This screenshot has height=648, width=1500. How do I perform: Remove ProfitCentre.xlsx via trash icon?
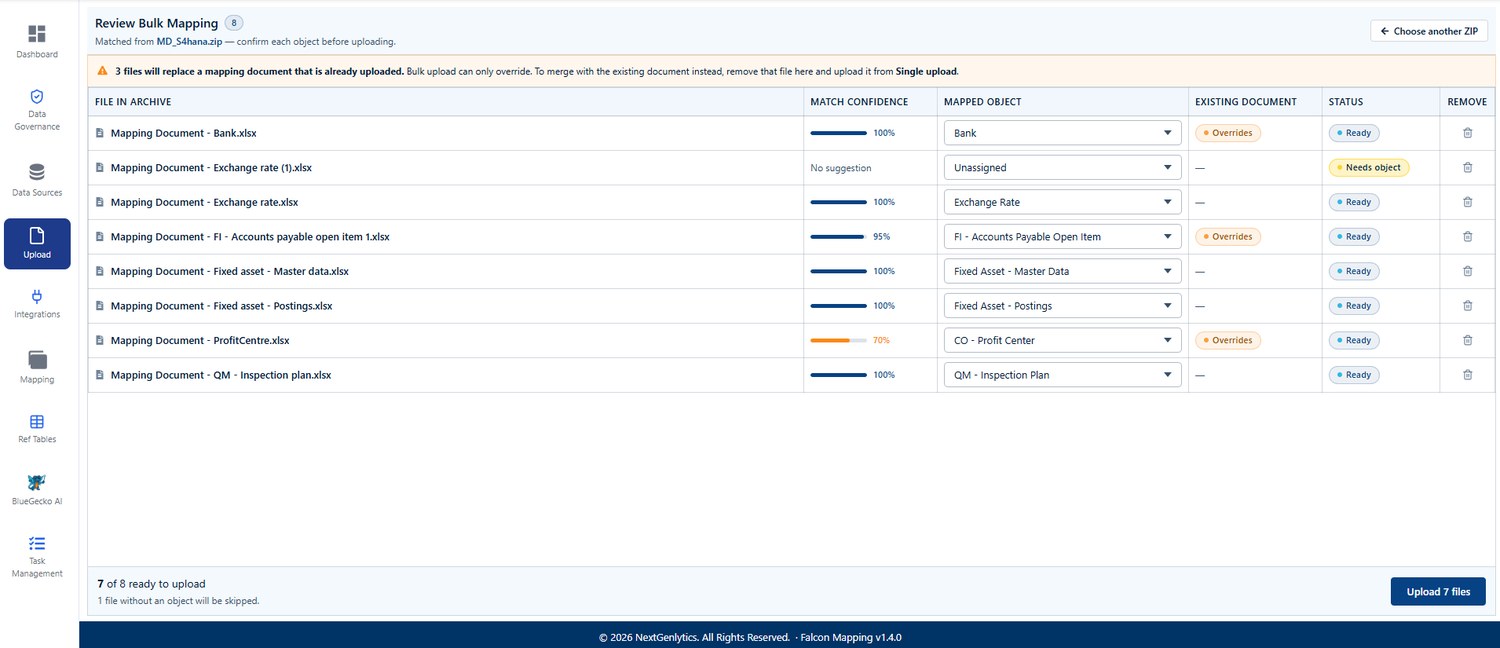1467,340
